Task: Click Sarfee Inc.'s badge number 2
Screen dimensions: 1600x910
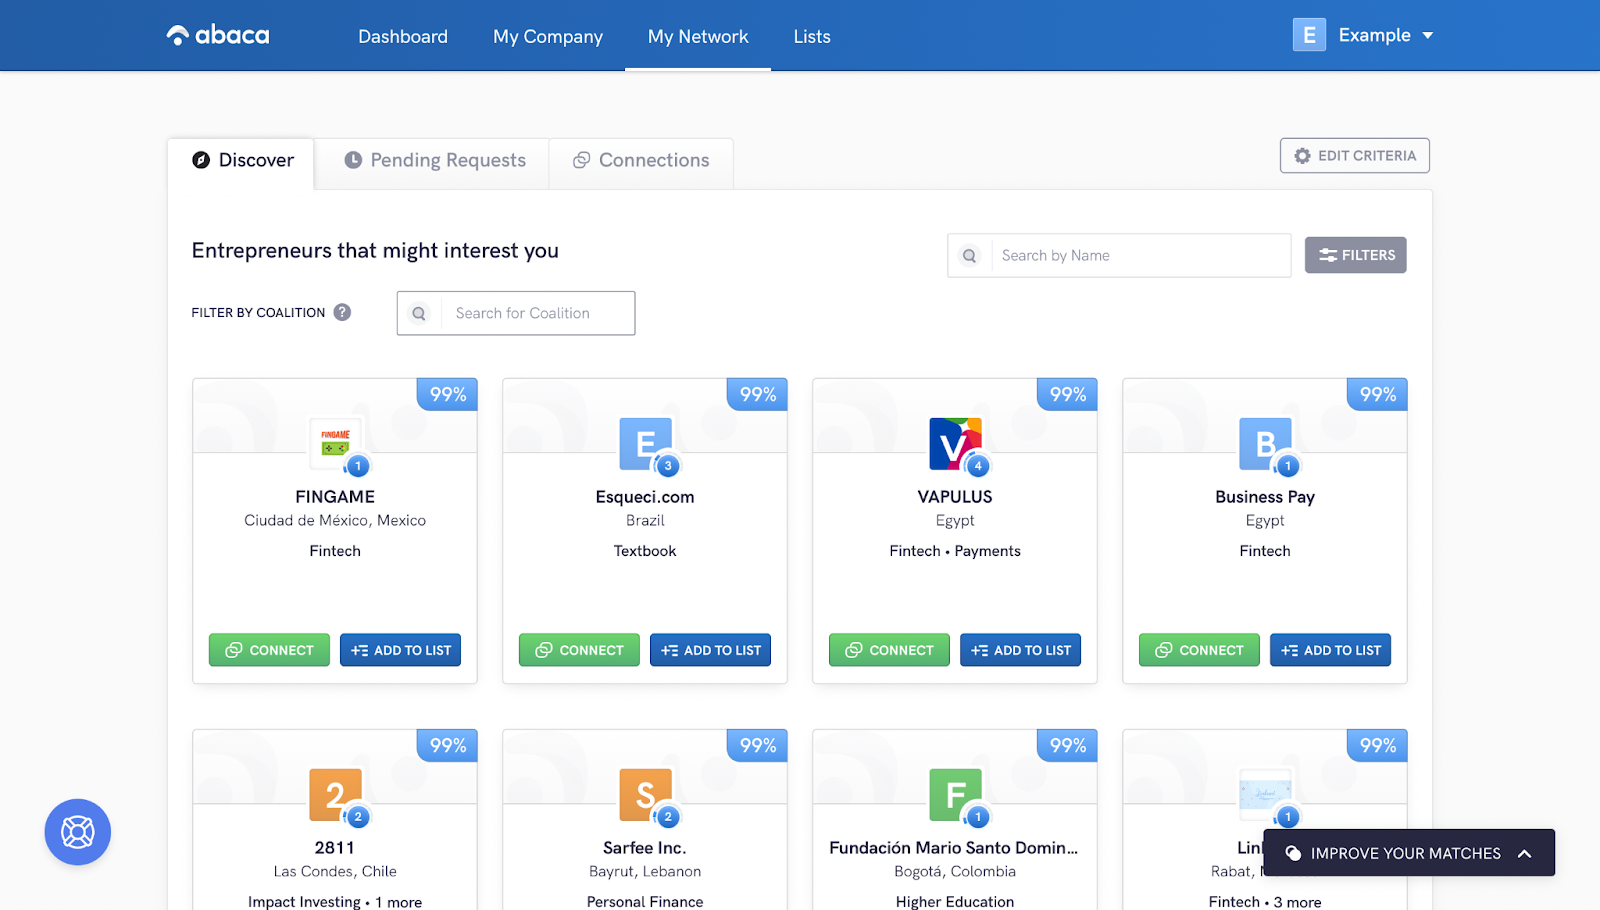Action: (668, 817)
